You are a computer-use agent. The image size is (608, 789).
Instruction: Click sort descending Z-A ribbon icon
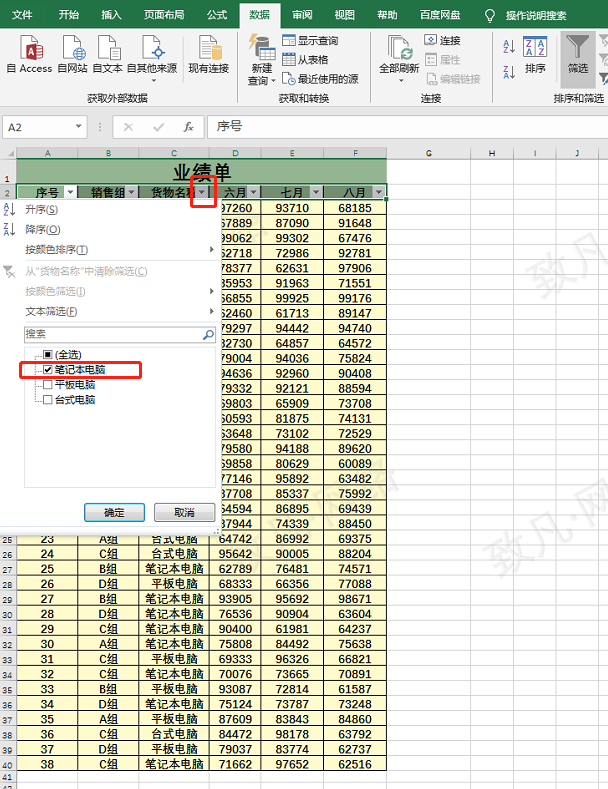click(x=509, y=72)
